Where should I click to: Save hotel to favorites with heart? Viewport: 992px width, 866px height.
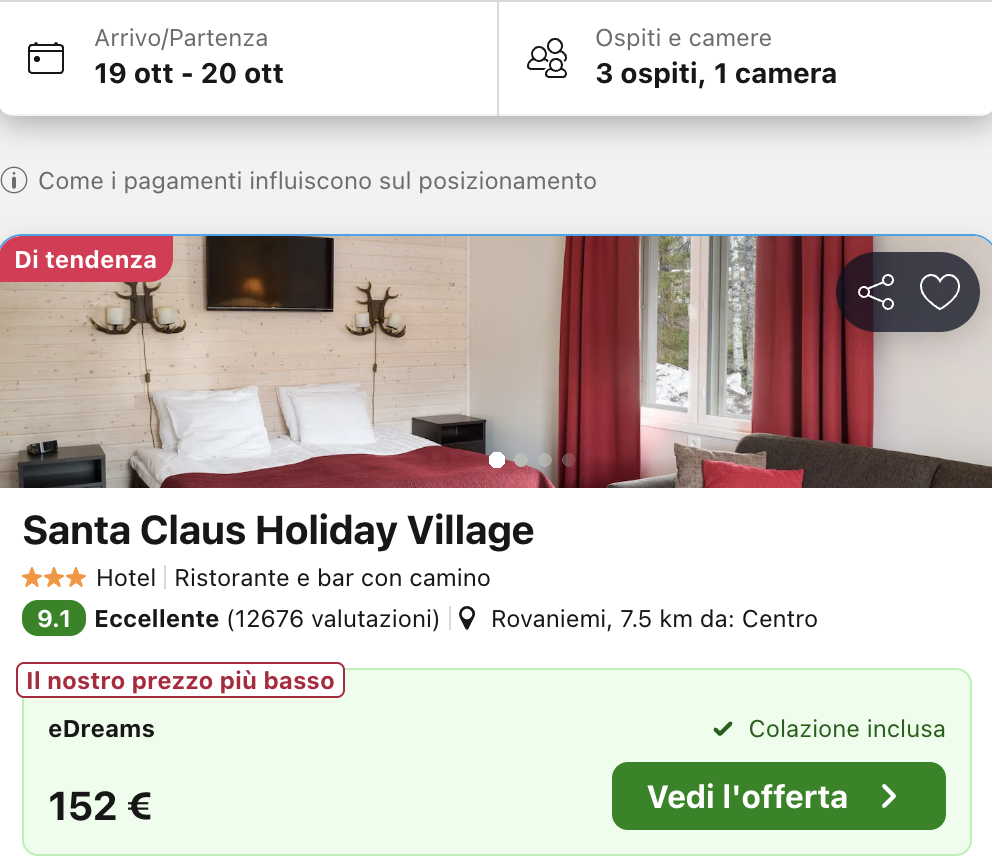coord(939,292)
